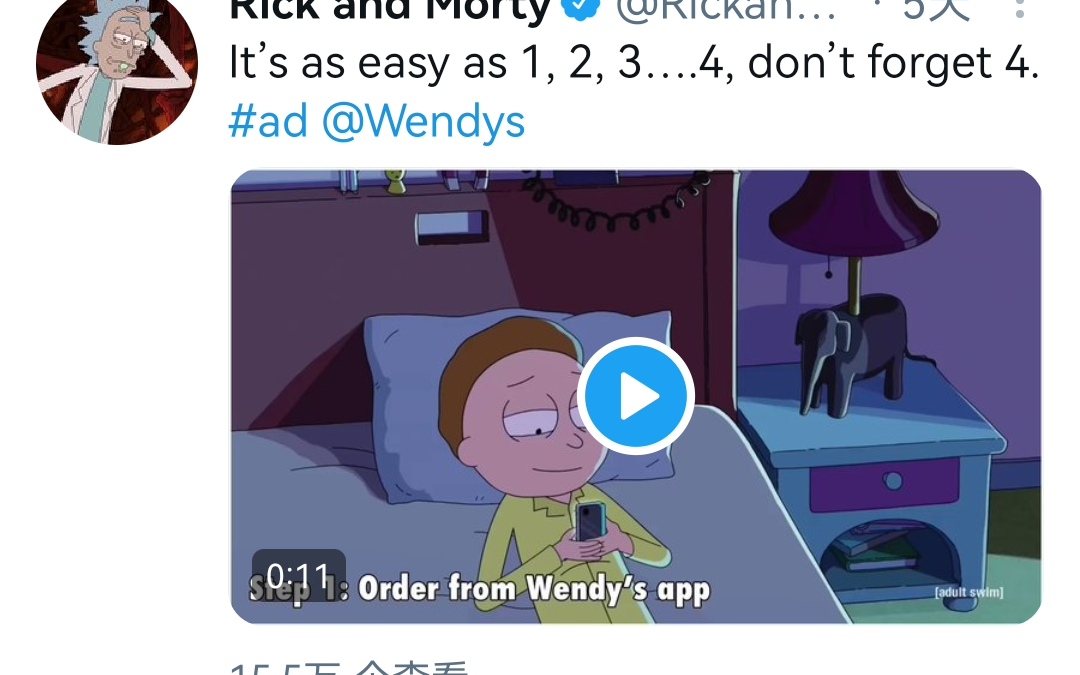Click the purple nightstand drawer in video

[x=884, y=484]
